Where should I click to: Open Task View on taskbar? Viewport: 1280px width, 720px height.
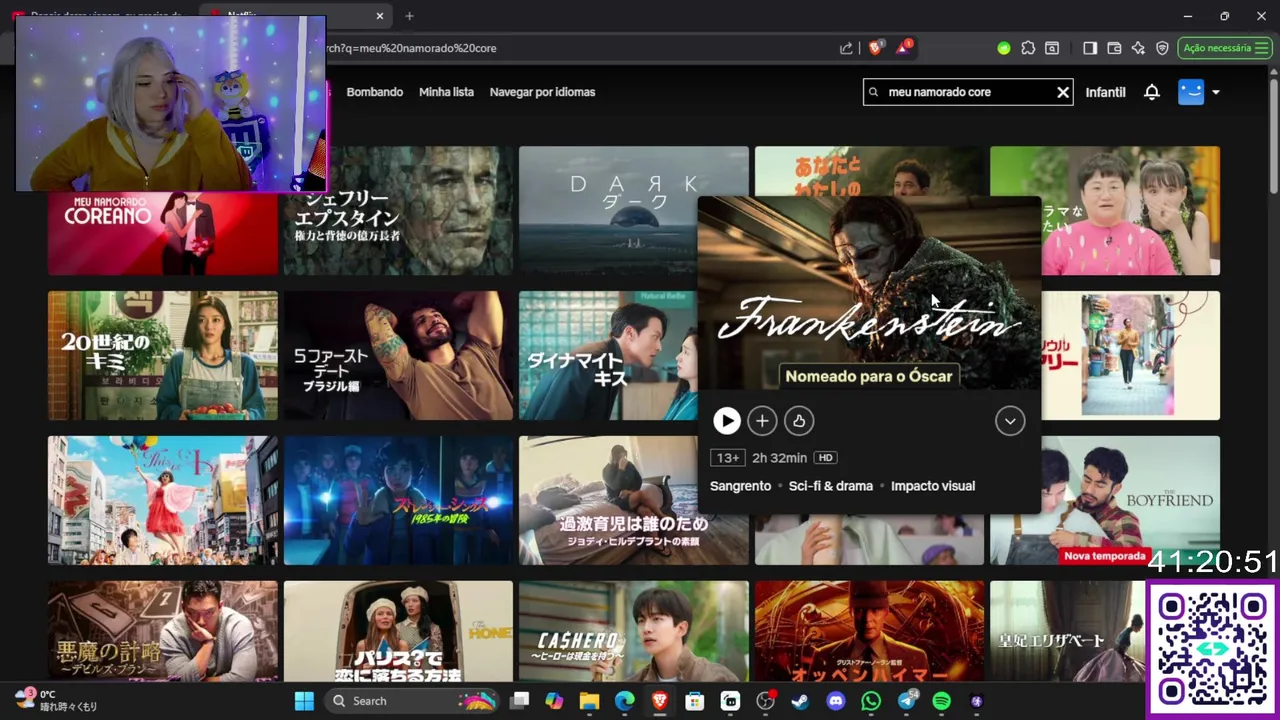[x=519, y=701]
